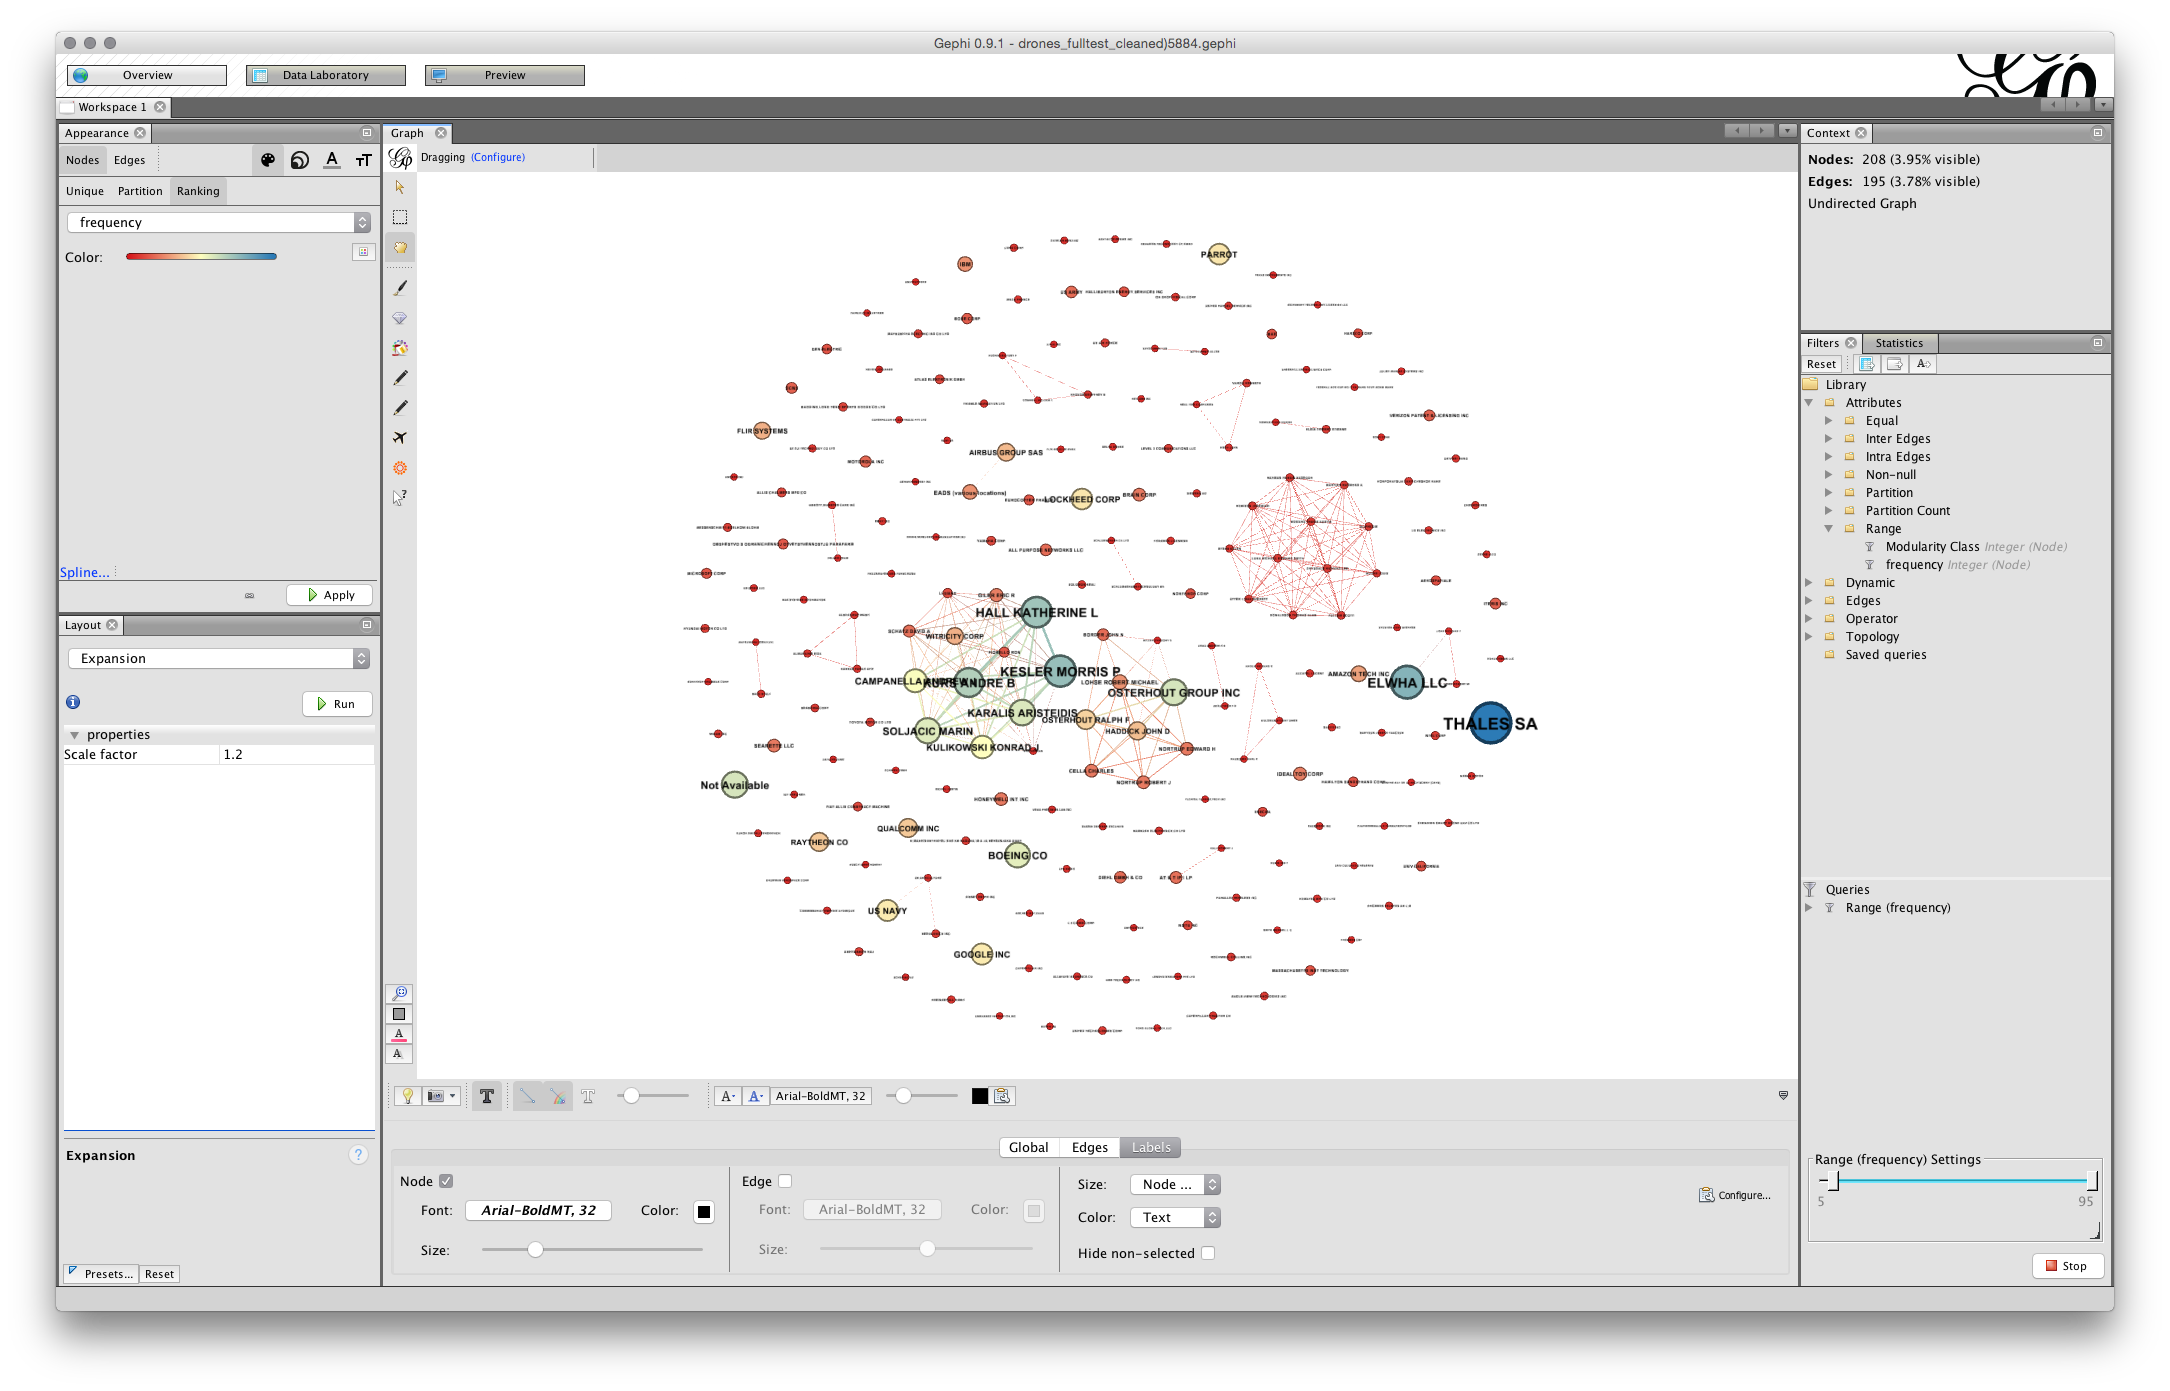Expand the Equal filter folder
The image size is (2170, 1391).
coord(1829,421)
